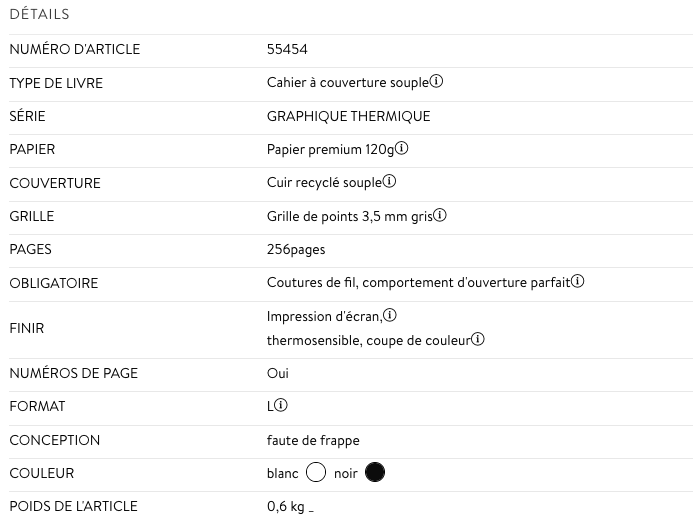
Task: Click the Cahier à couverture souple text
Action: [347, 83]
